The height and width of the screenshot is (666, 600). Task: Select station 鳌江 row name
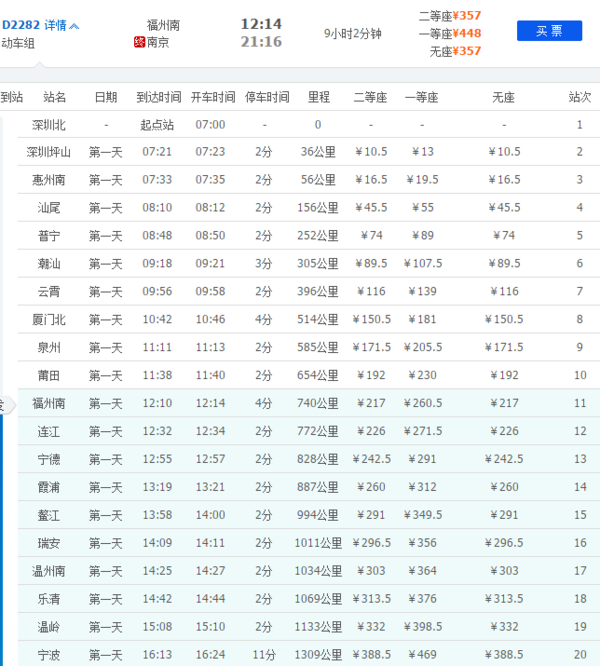48,515
